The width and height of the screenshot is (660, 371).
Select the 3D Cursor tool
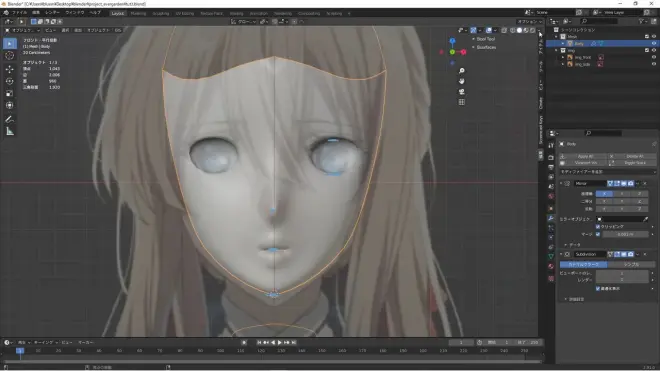coord(10,56)
